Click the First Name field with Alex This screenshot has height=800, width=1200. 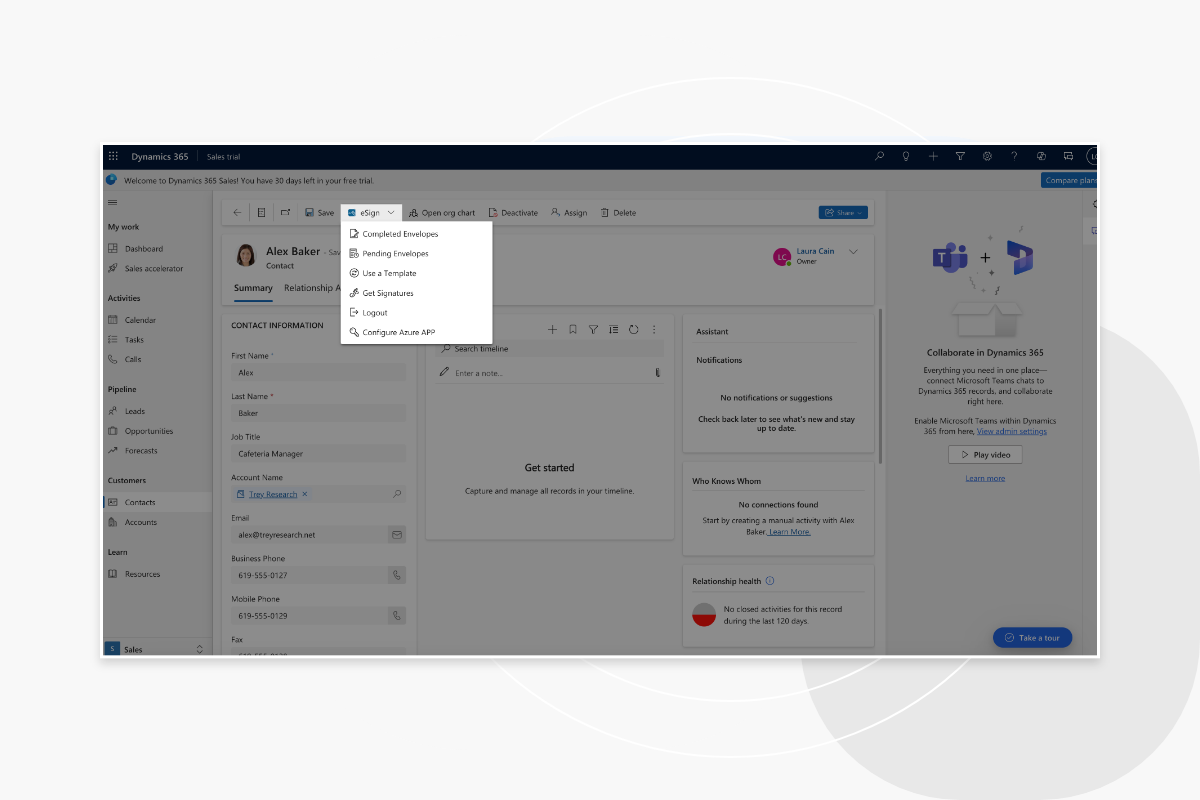click(318, 372)
